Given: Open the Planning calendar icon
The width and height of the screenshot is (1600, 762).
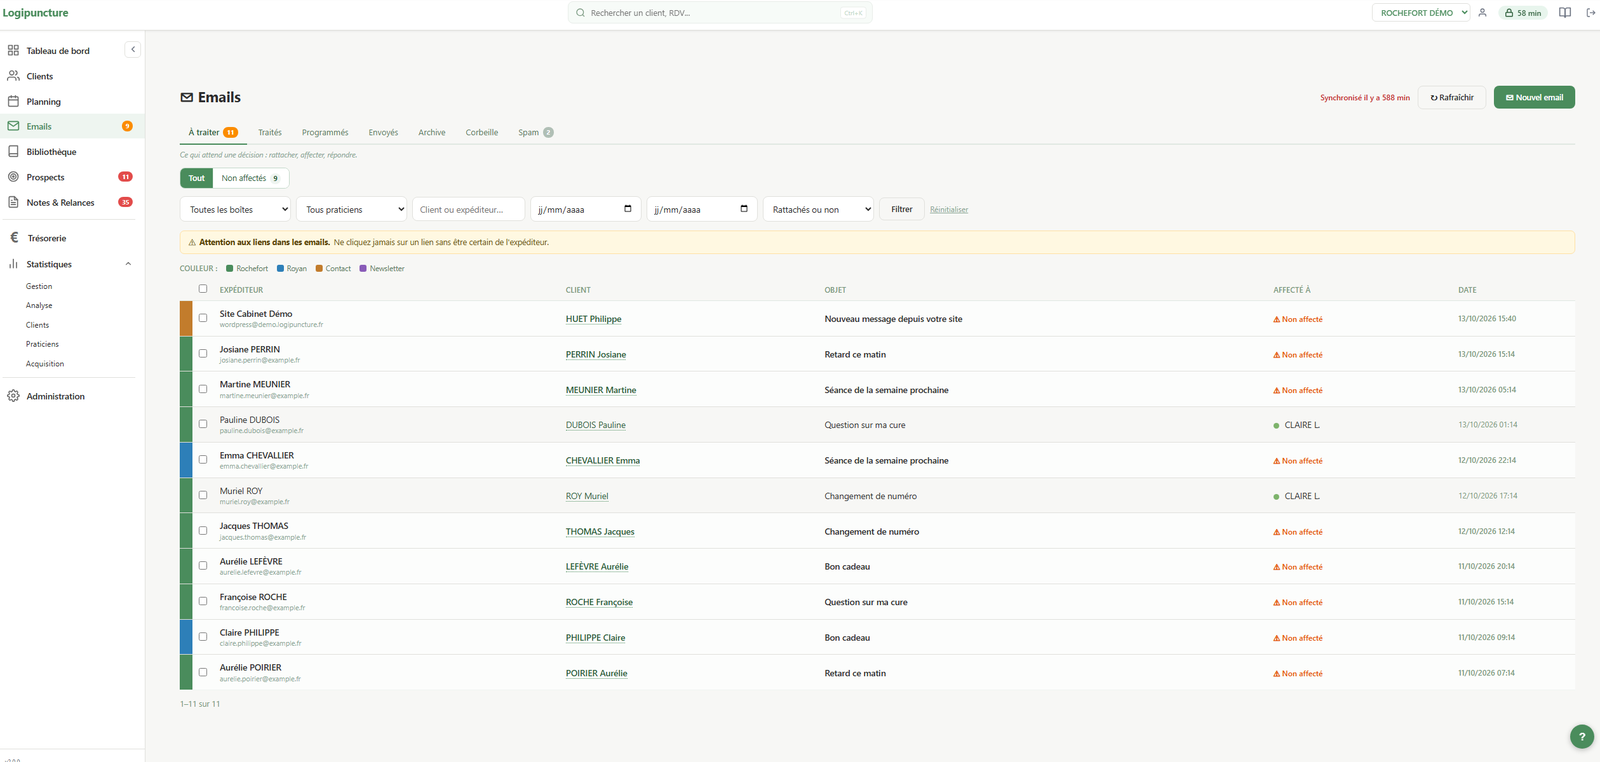Looking at the screenshot, I should 13,101.
